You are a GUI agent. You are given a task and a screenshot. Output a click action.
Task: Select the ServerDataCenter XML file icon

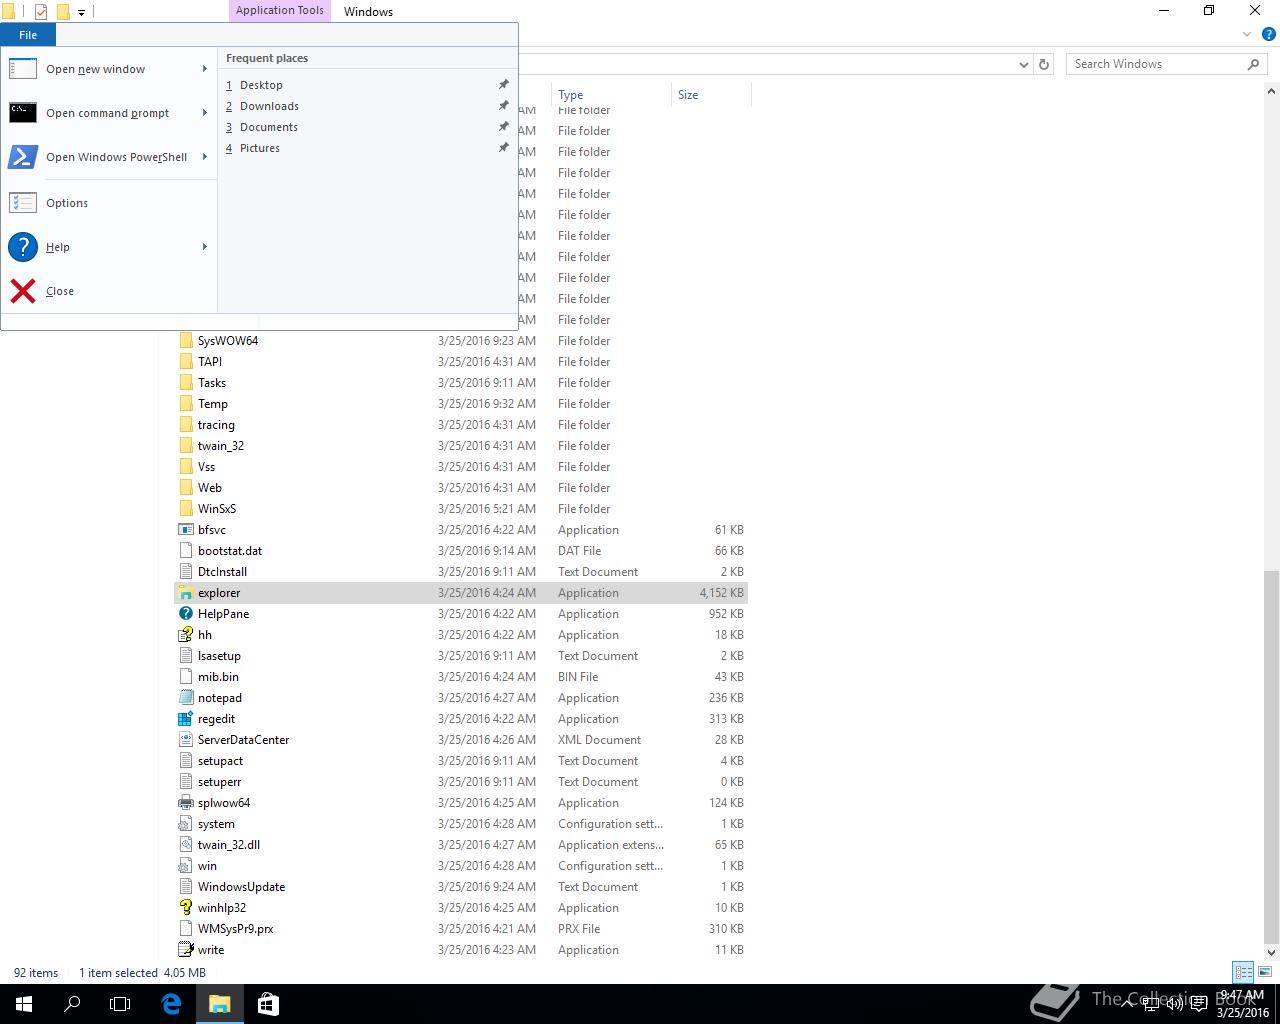point(185,740)
